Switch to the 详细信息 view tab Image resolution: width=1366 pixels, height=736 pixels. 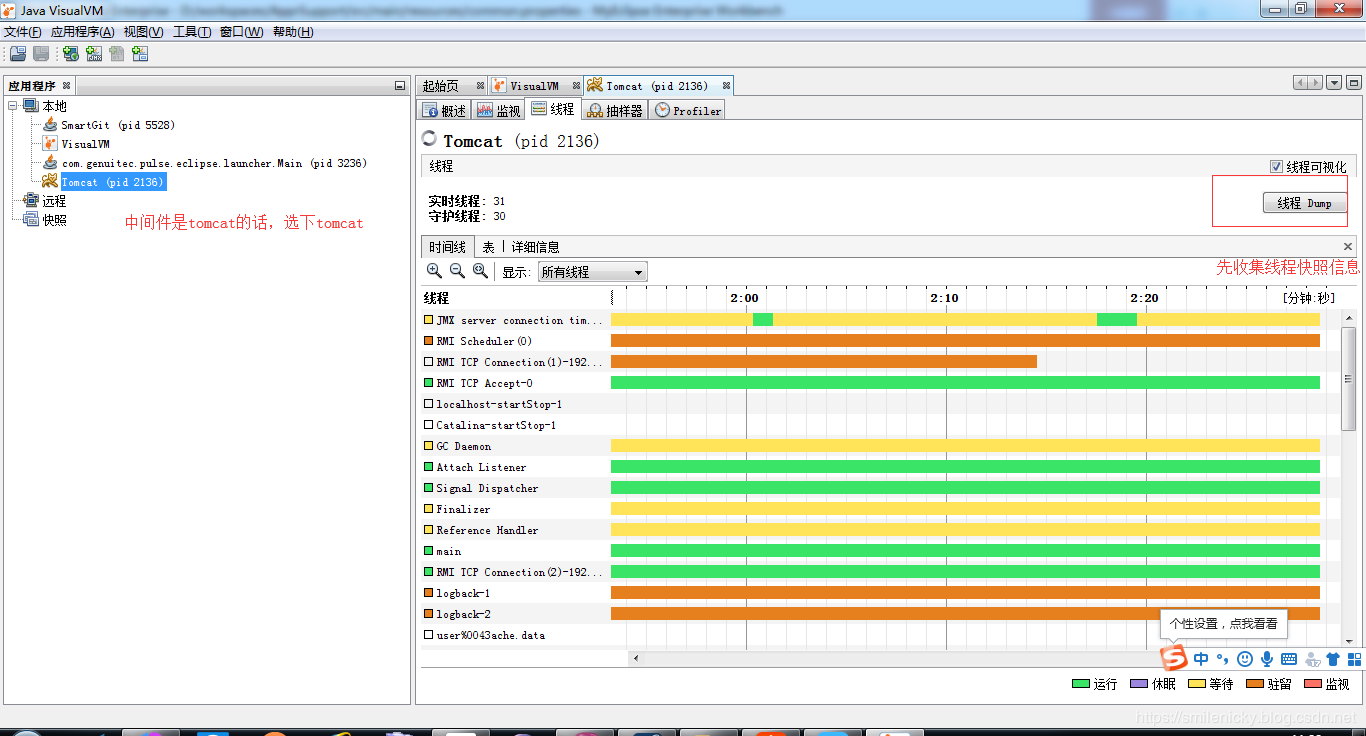tap(536, 247)
